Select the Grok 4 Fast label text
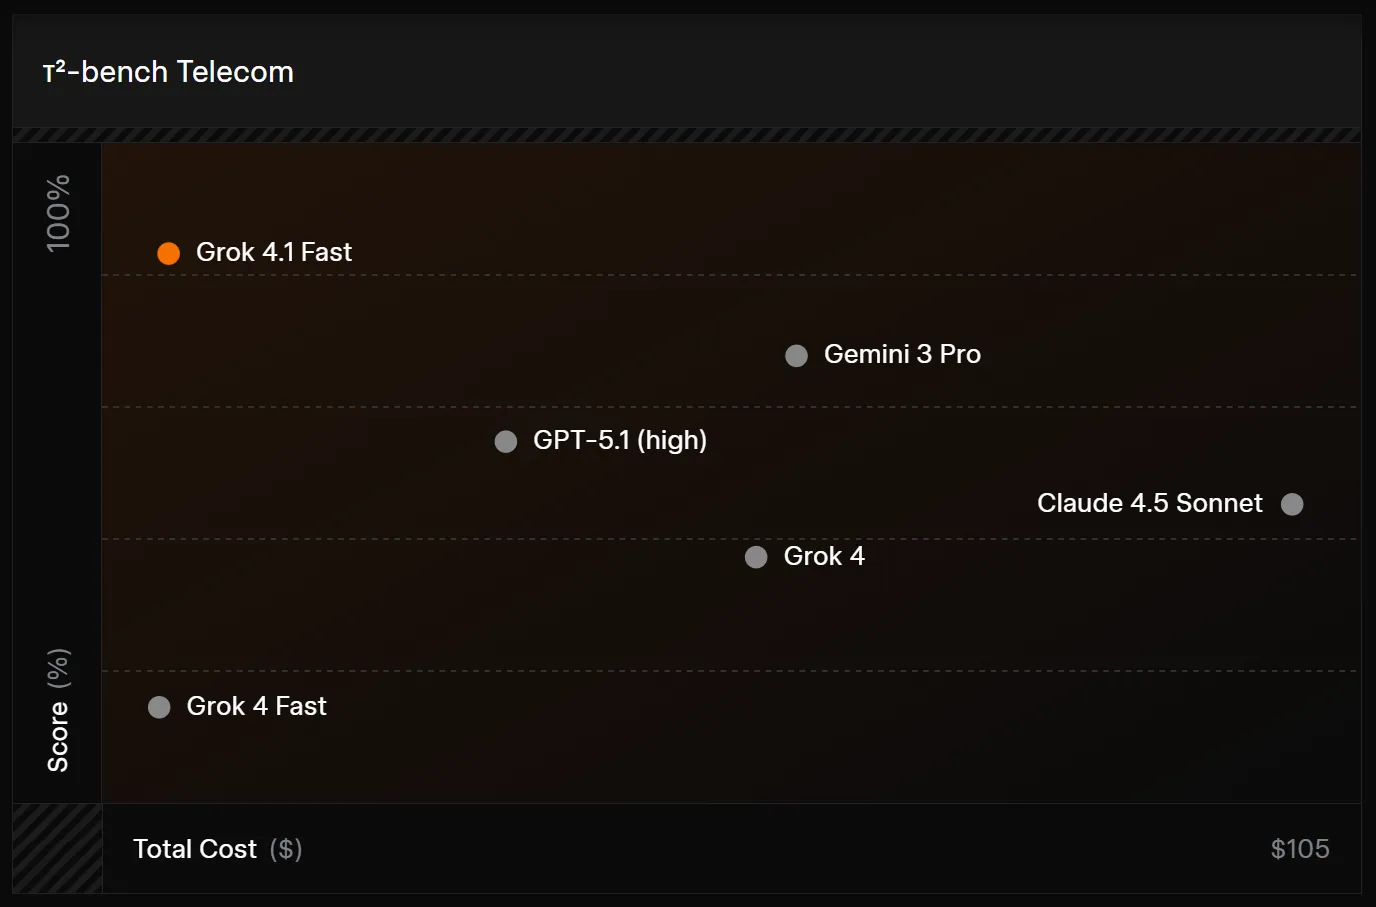Image resolution: width=1376 pixels, height=907 pixels. pyautogui.click(x=256, y=706)
